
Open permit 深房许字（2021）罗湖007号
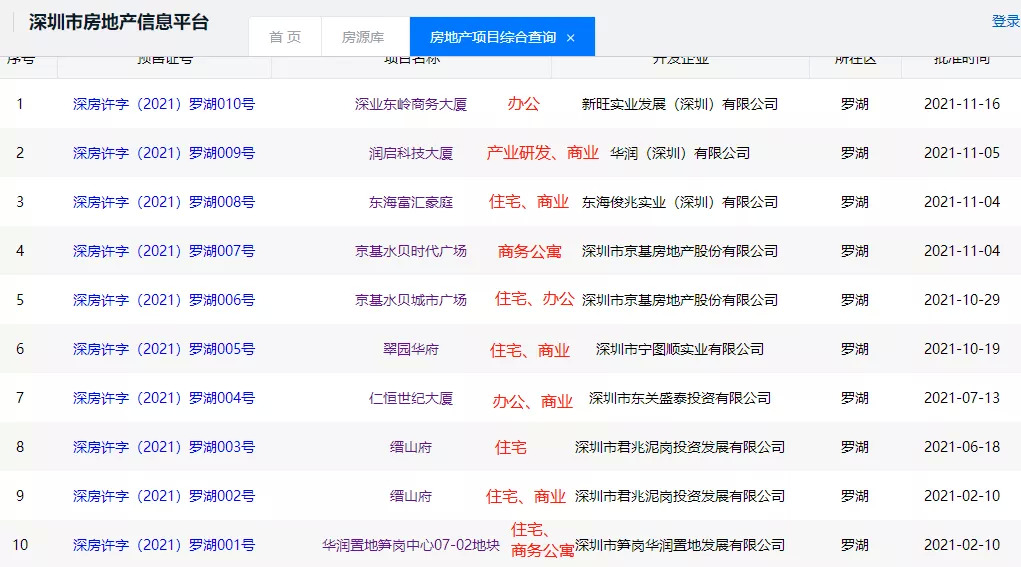[164, 251]
